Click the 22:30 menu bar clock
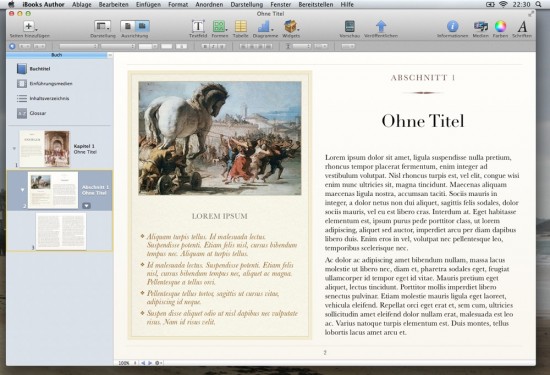Image resolution: width=550 pixels, height=375 pixels. point(521,5)
